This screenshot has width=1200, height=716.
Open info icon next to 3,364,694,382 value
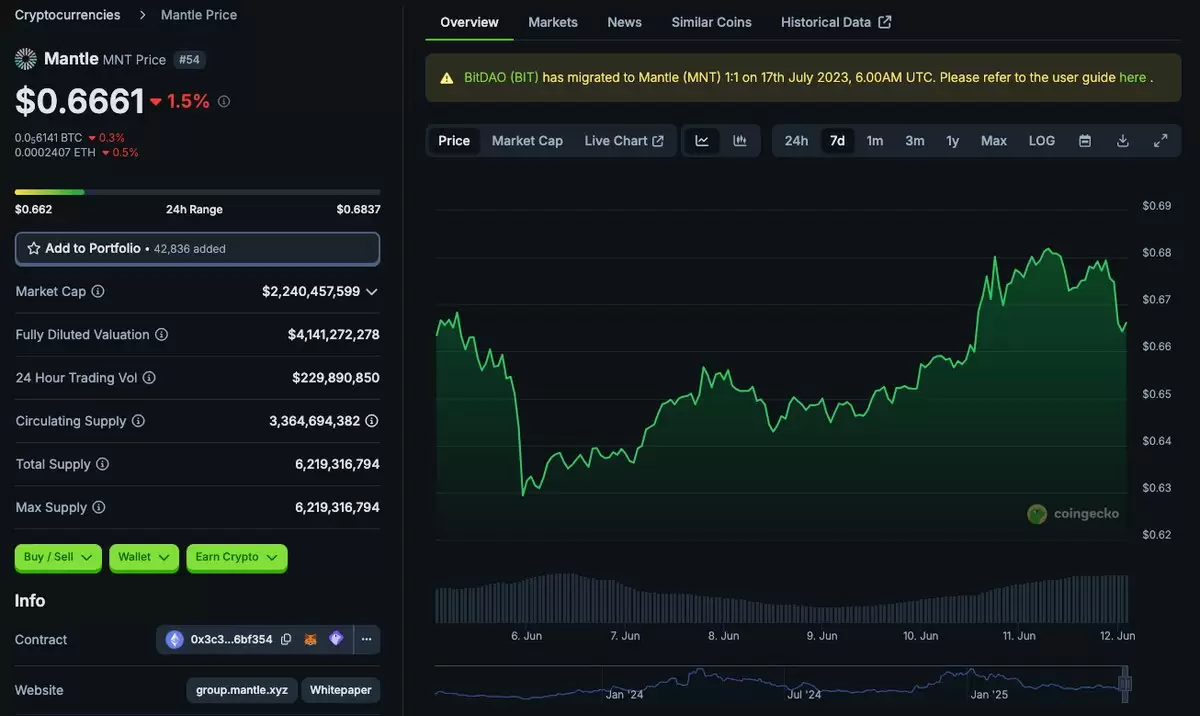372,421
